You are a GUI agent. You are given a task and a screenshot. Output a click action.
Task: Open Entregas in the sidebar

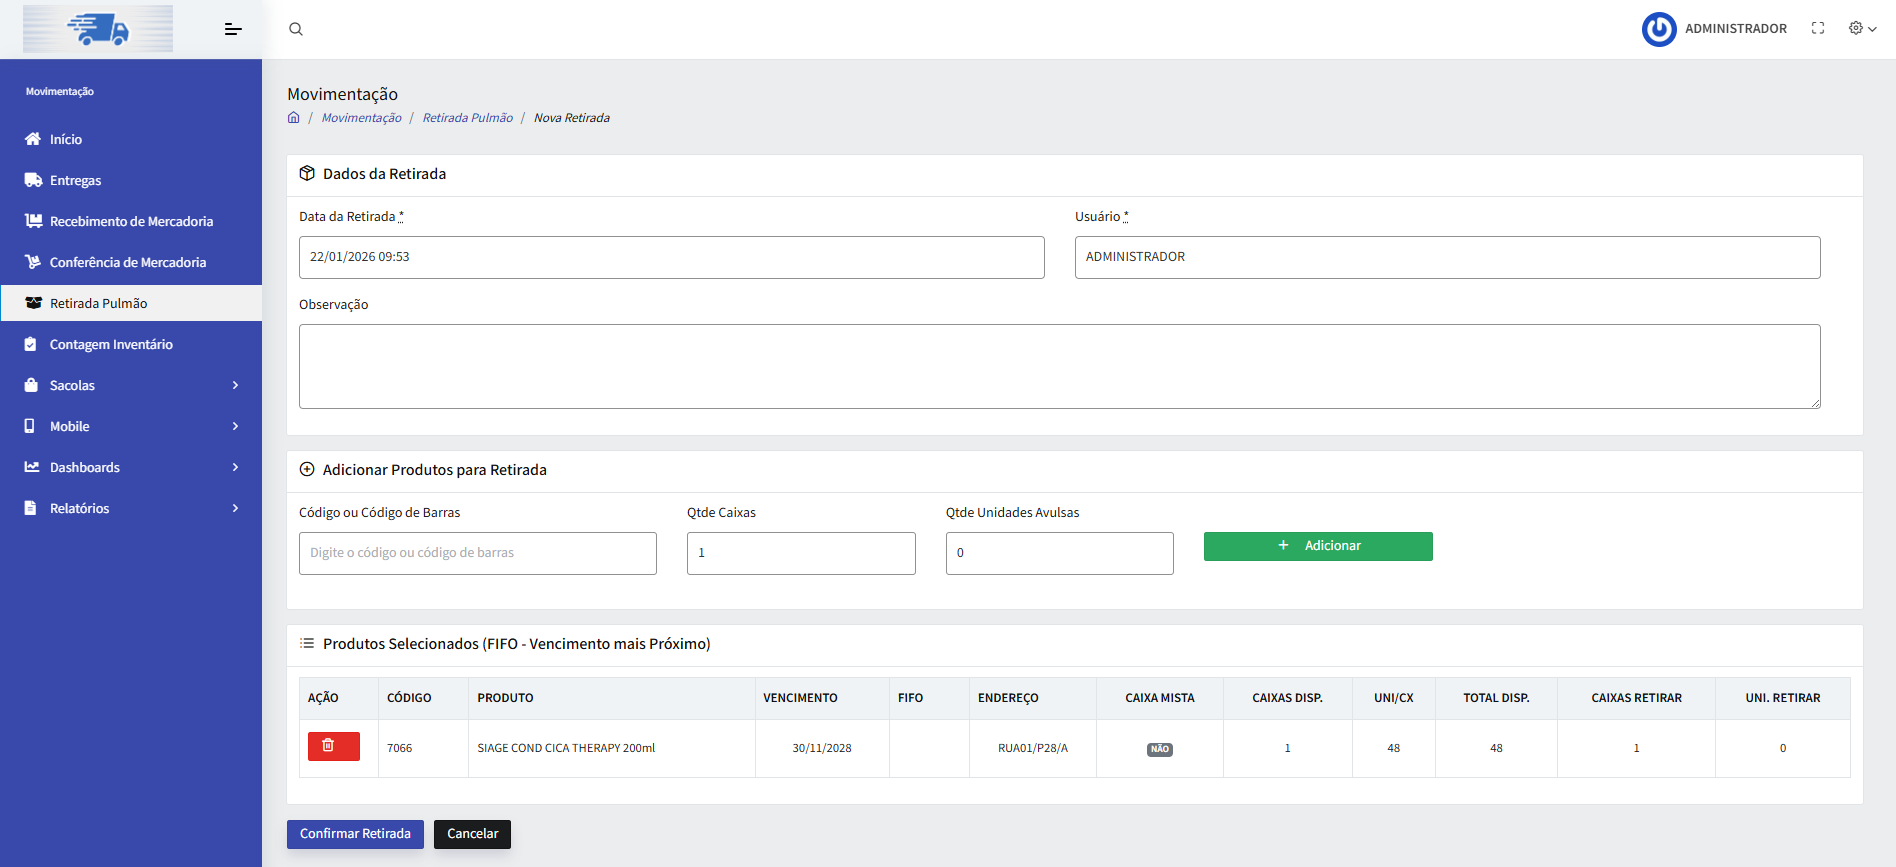(x=131, y=180)
